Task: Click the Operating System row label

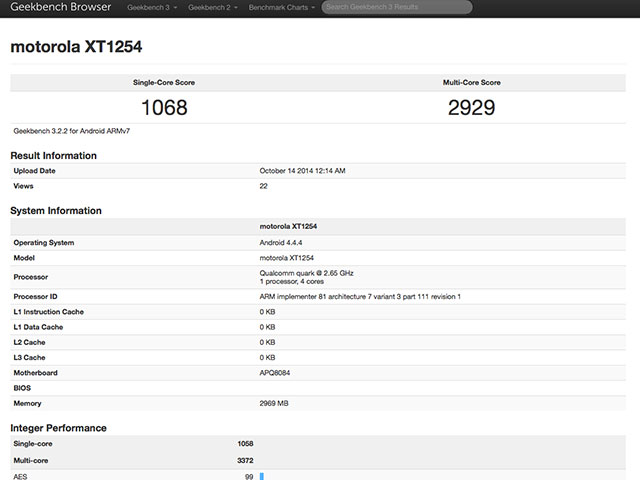Action: (x=44, y=242)
